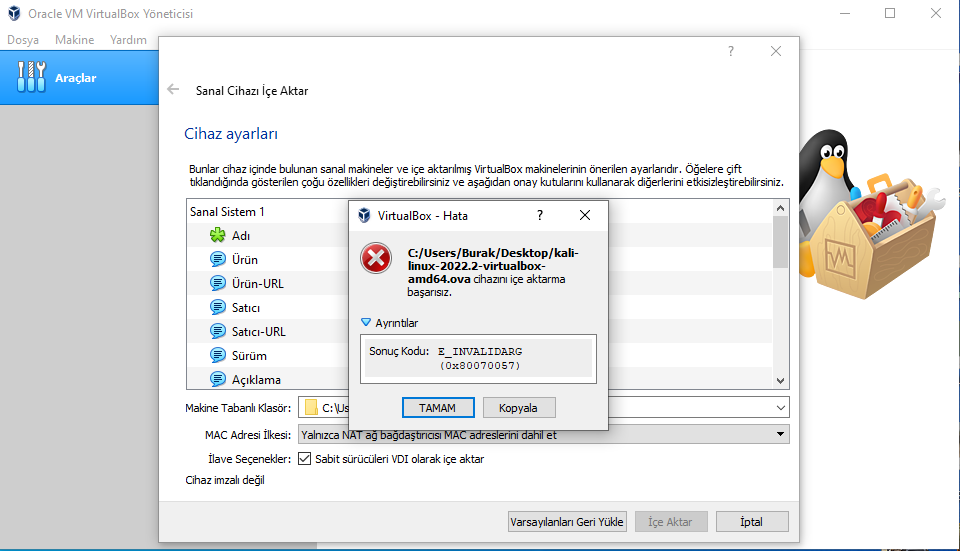The height and width of the screenshot is (551, 960).
Task: Click the Açıklama speech bubble icon
Action: [217, 379]
